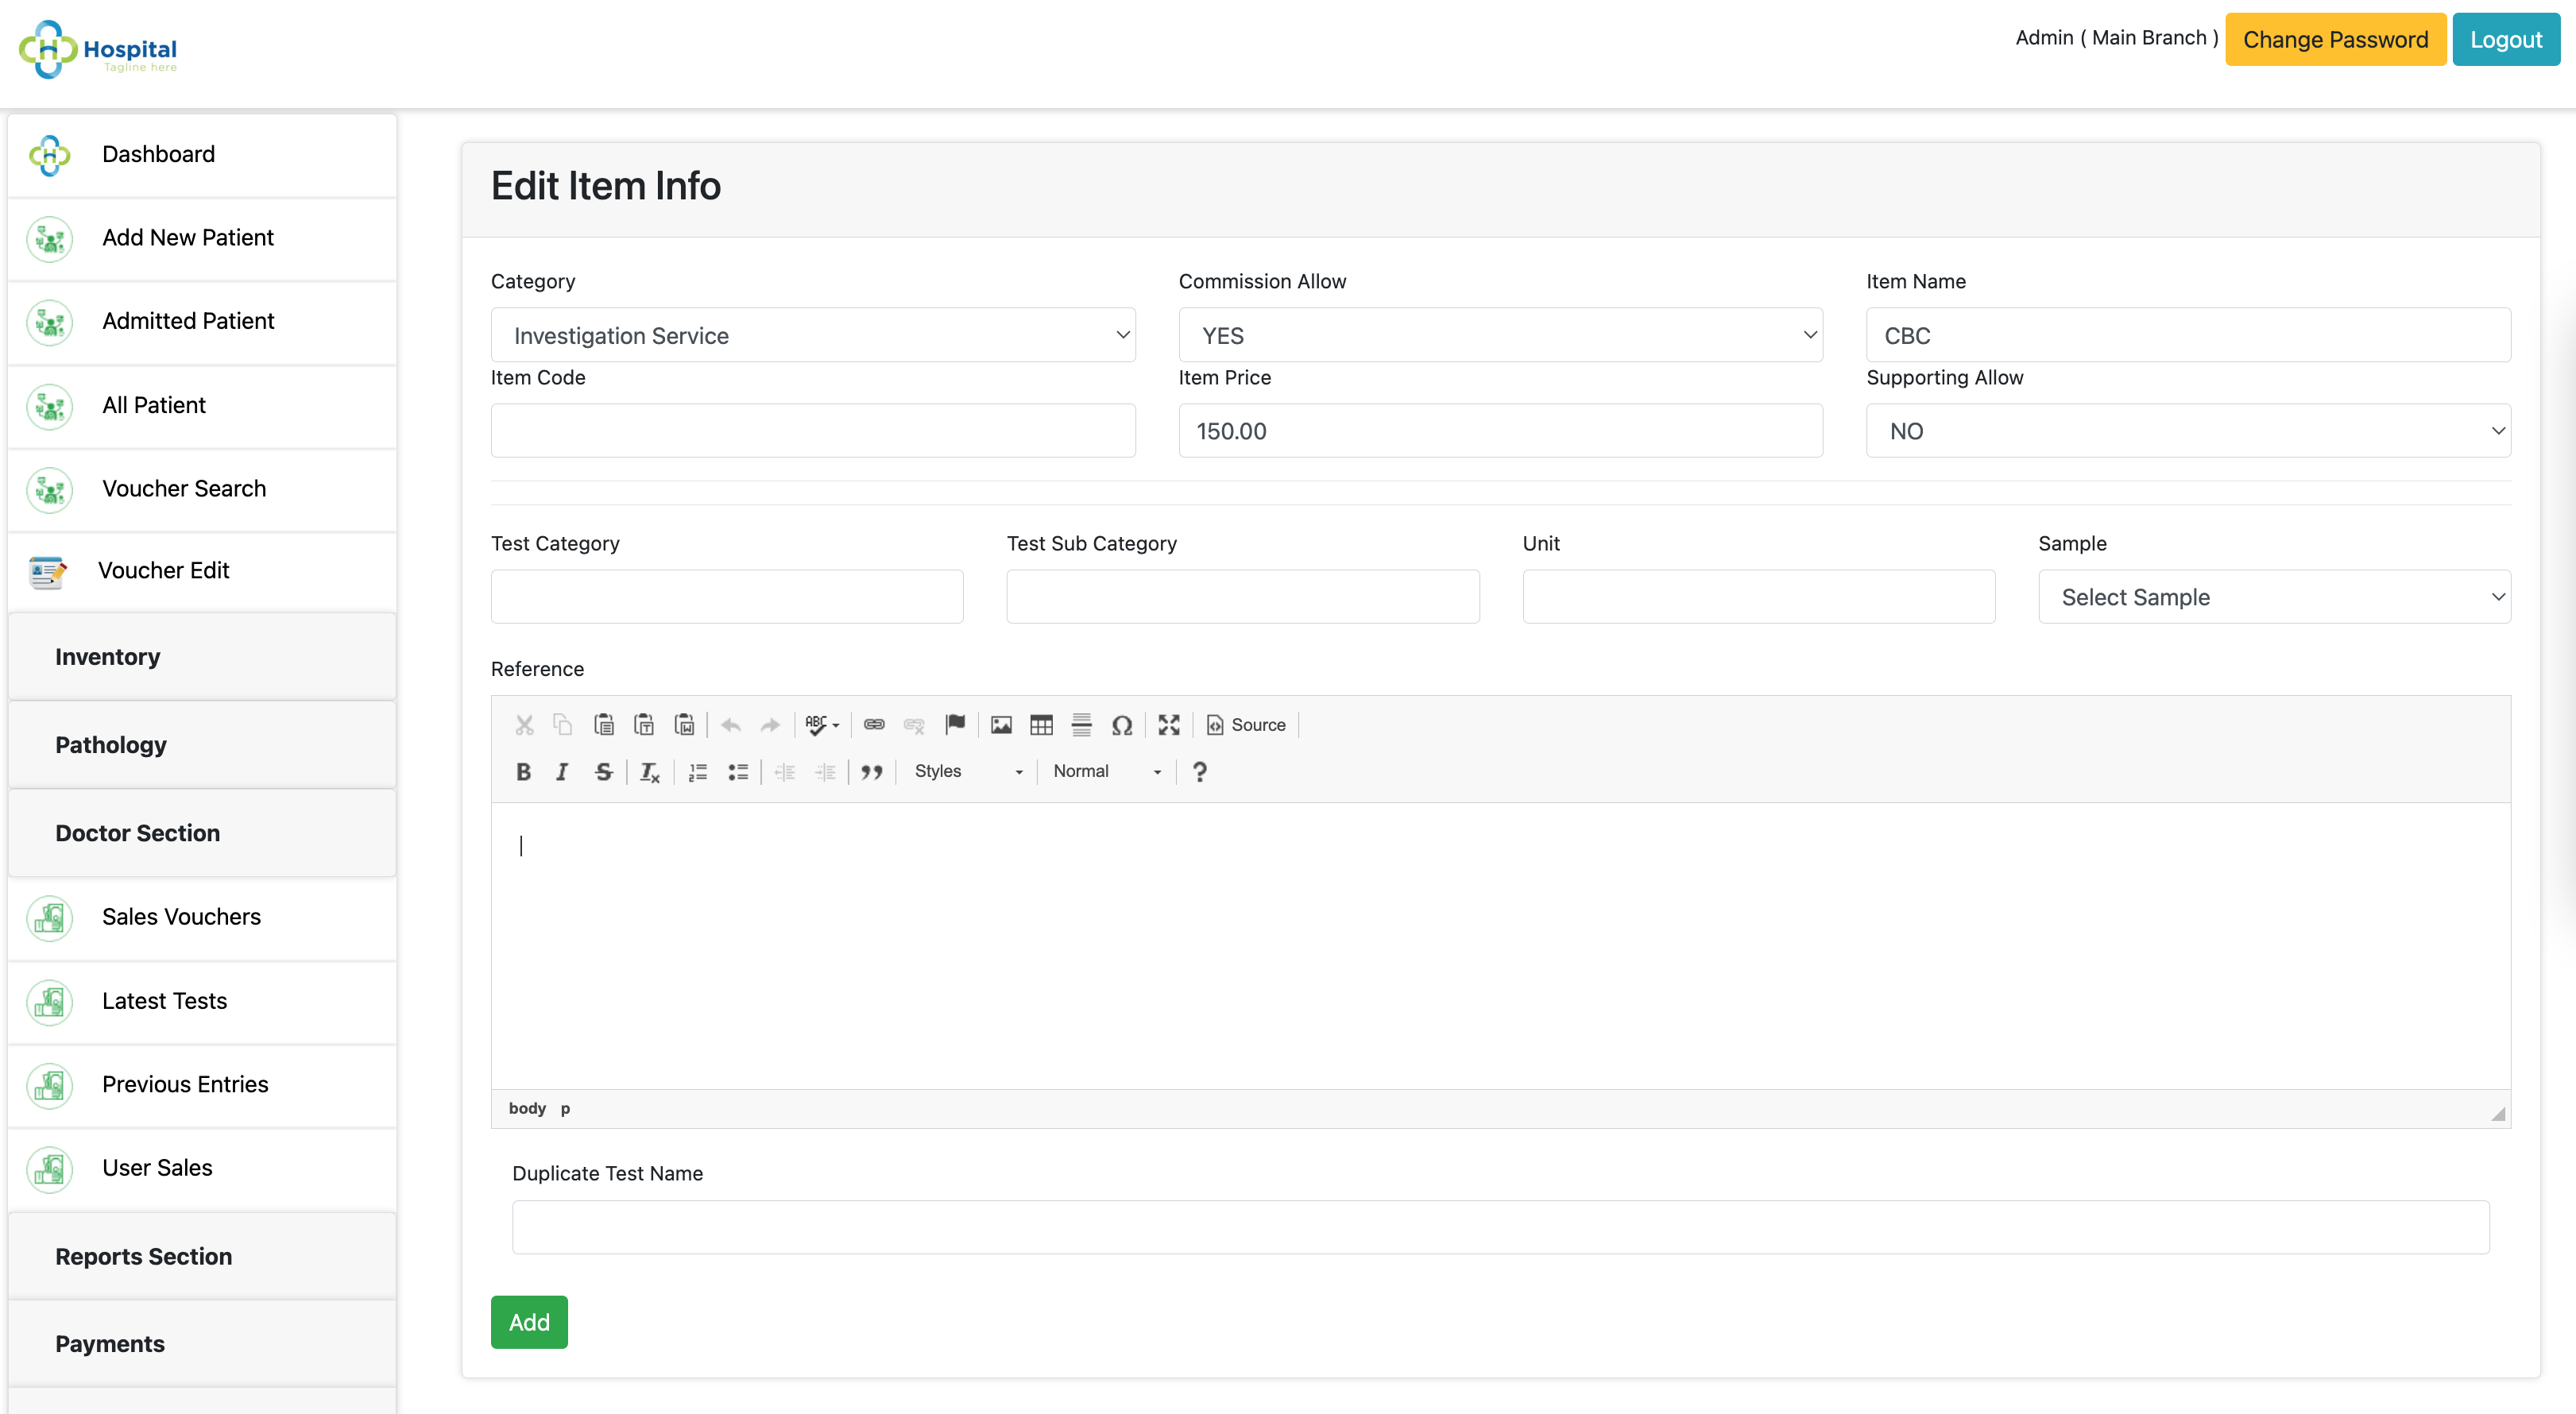Open the Styles dropdown in editor

[x=968, y=772]
